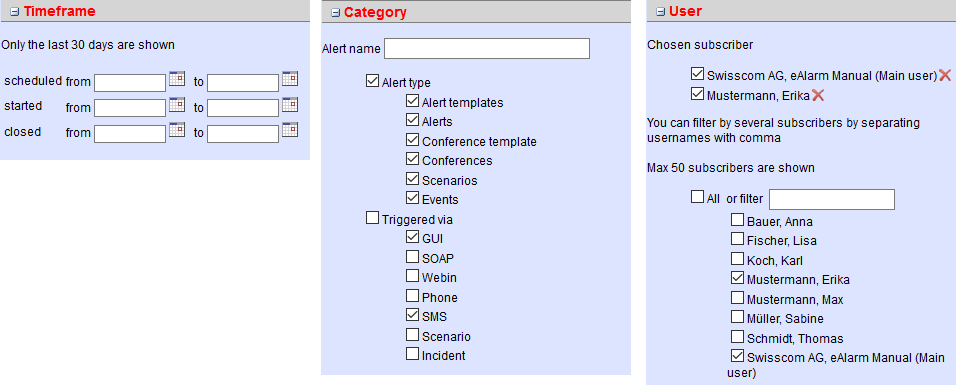Collapse the Timeframe section
Viewport: 956px width, 385px height.
(15, 12)
